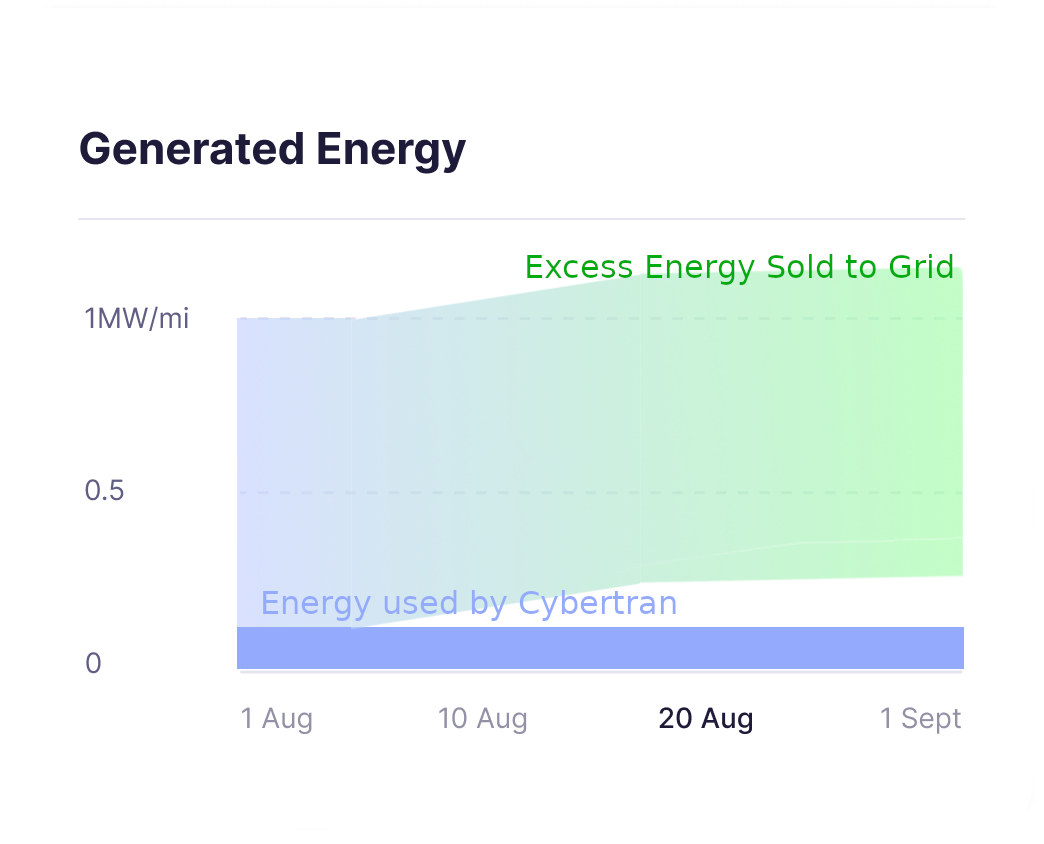Click the solid blue Cybertran energy band

[600, 648]
